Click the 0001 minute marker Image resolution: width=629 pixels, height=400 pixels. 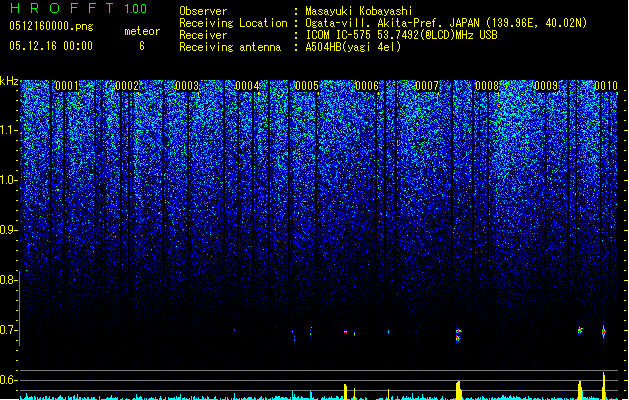[67, 86]
